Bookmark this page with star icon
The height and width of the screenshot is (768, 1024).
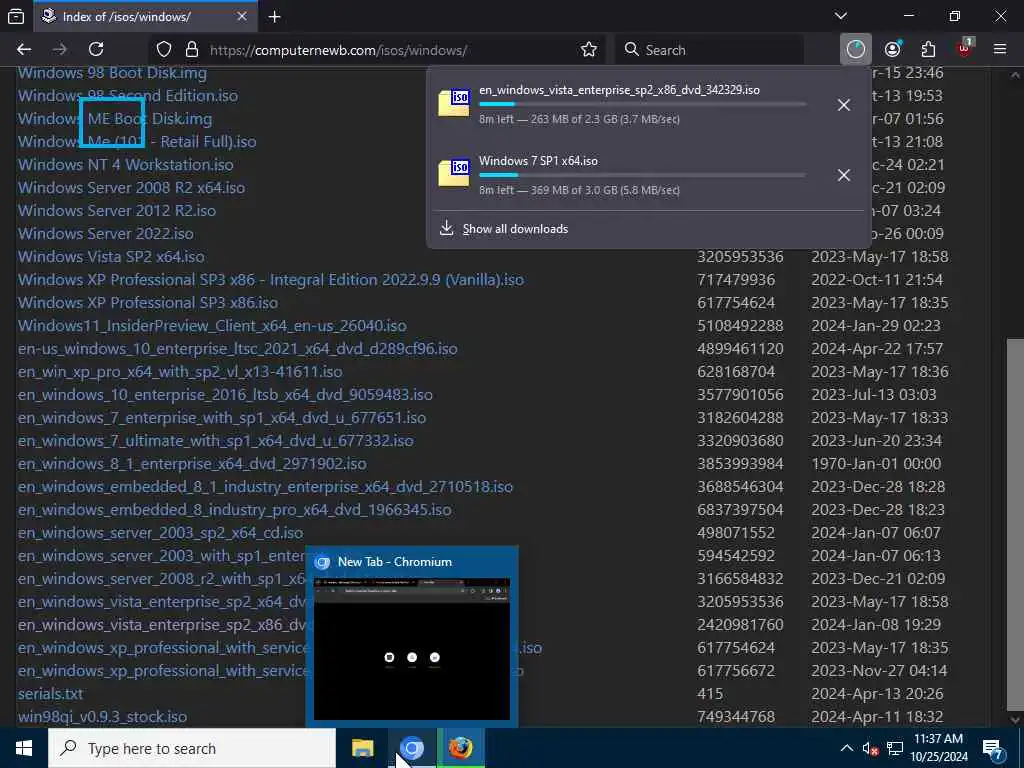(588, 50)
